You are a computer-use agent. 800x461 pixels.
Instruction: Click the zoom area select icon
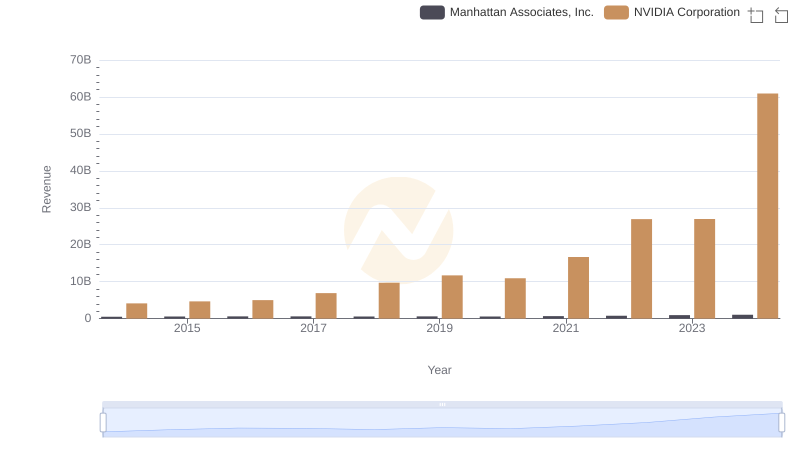[756, 15]
